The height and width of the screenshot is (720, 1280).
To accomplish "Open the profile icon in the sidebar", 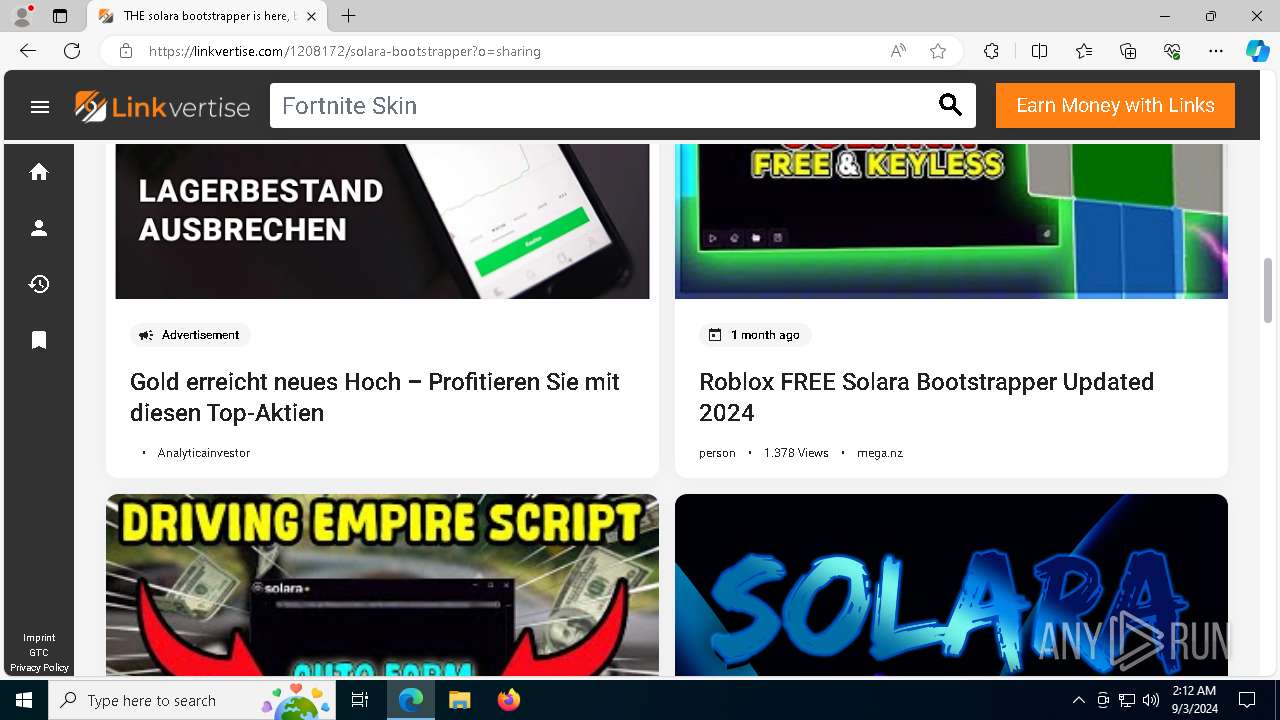I will tap(39, 228).
